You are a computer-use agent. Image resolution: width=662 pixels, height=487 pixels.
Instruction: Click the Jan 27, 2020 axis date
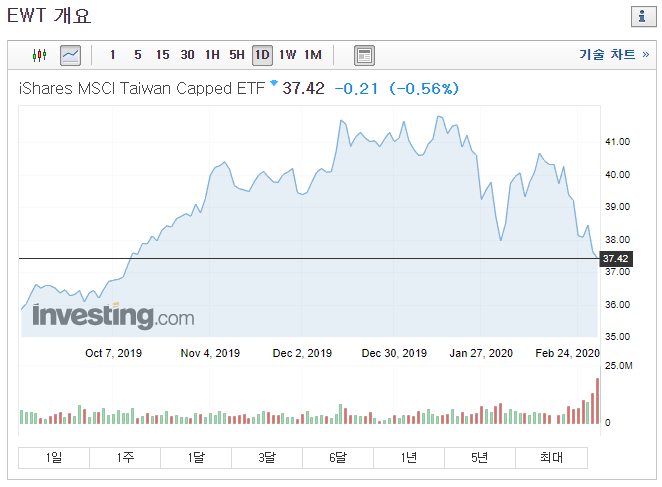click(481, 353)
